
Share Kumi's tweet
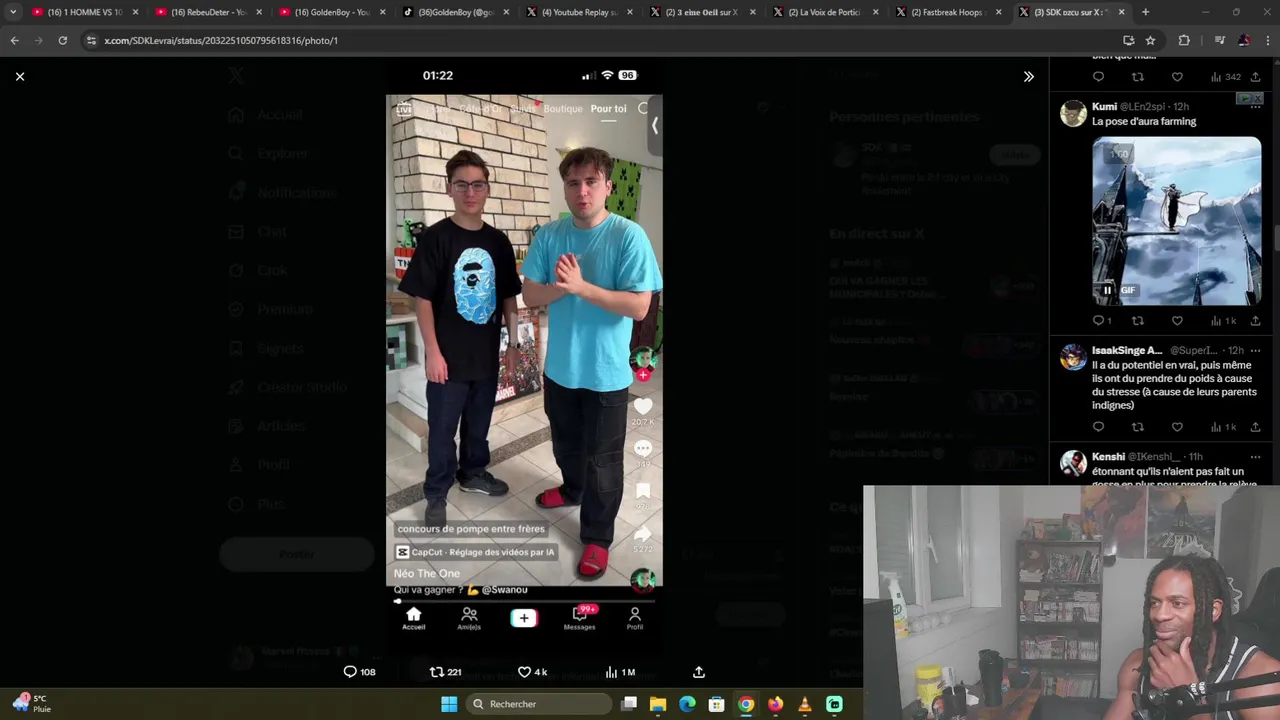tap(1255, 321)
